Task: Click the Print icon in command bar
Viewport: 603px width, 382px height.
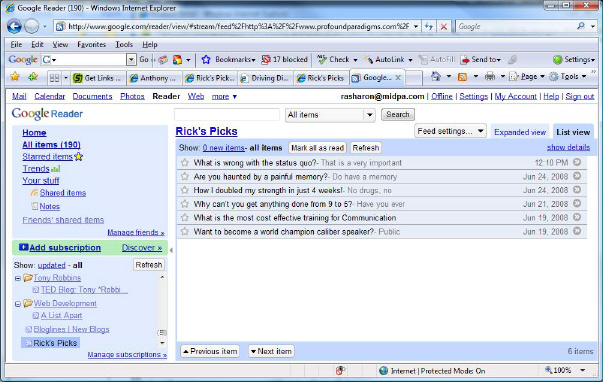Action: coord(490,77)
